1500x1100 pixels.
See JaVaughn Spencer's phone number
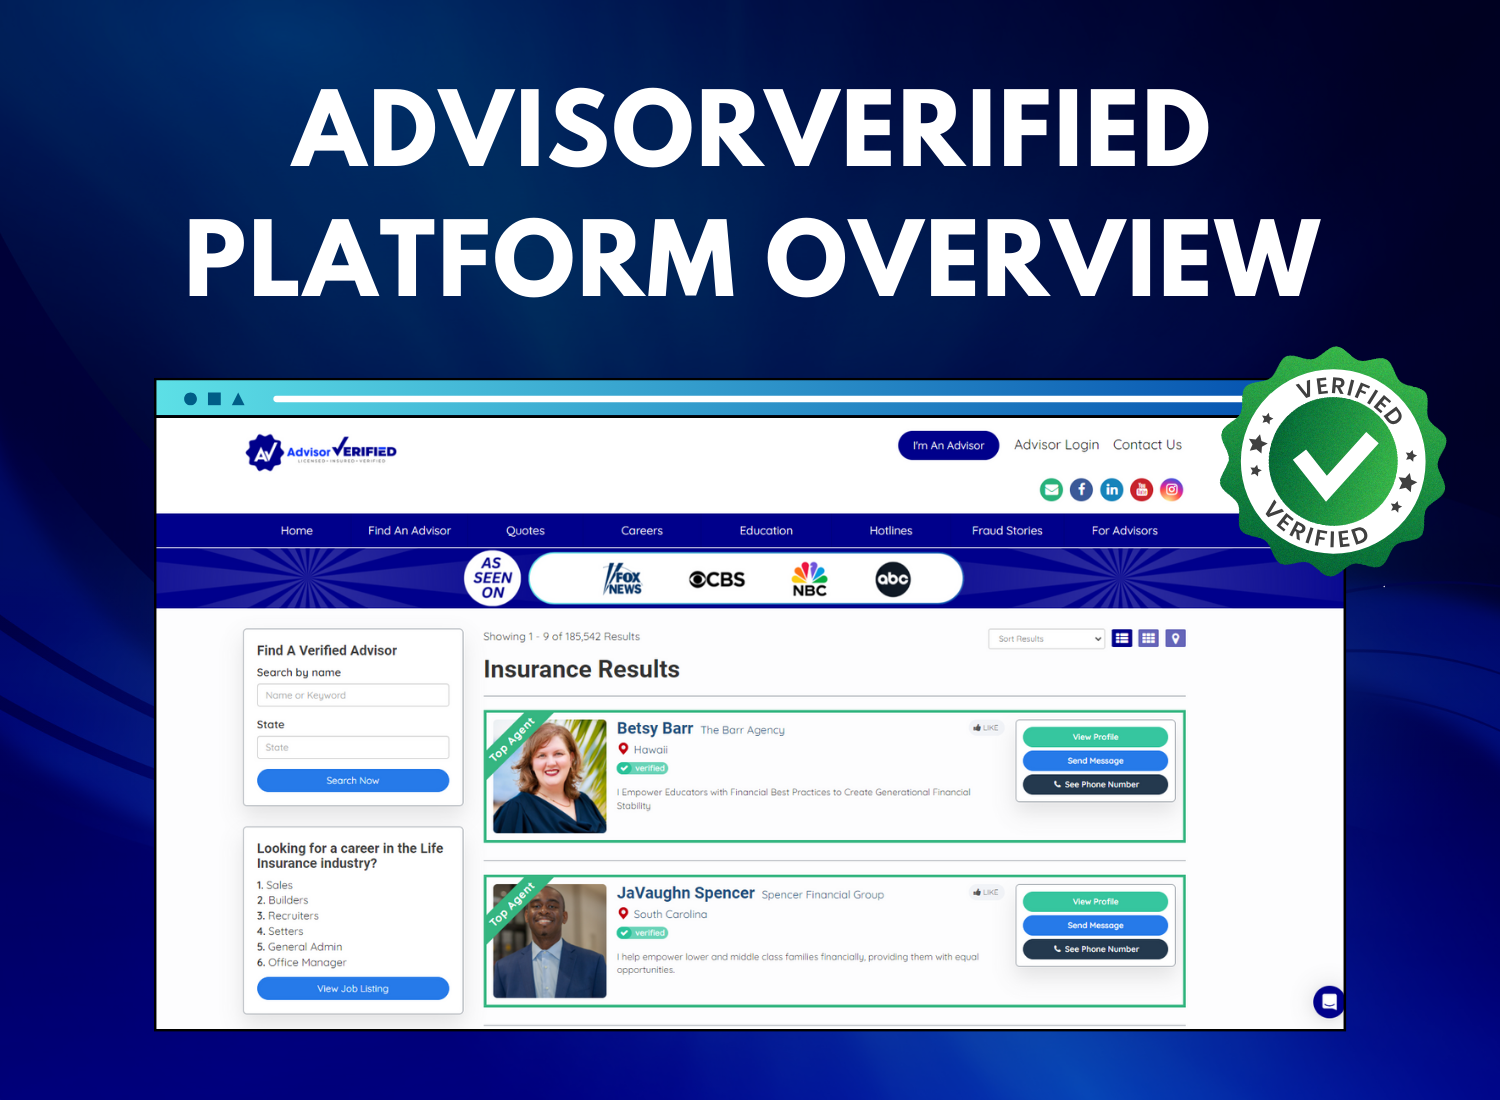point(1095,949)
